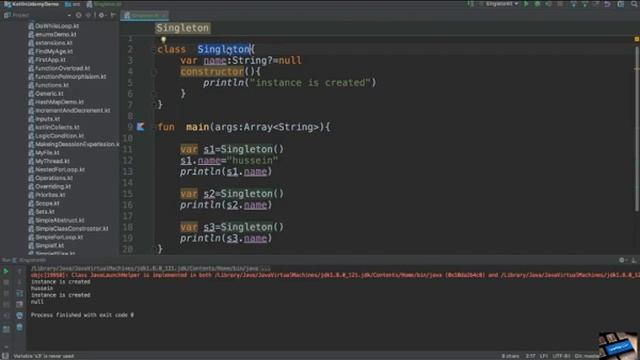Image resolution: width=640 pixels, height=360 pixels.
Task: Click the tool windows icon in status bar corner
Action: click(5, 356)
